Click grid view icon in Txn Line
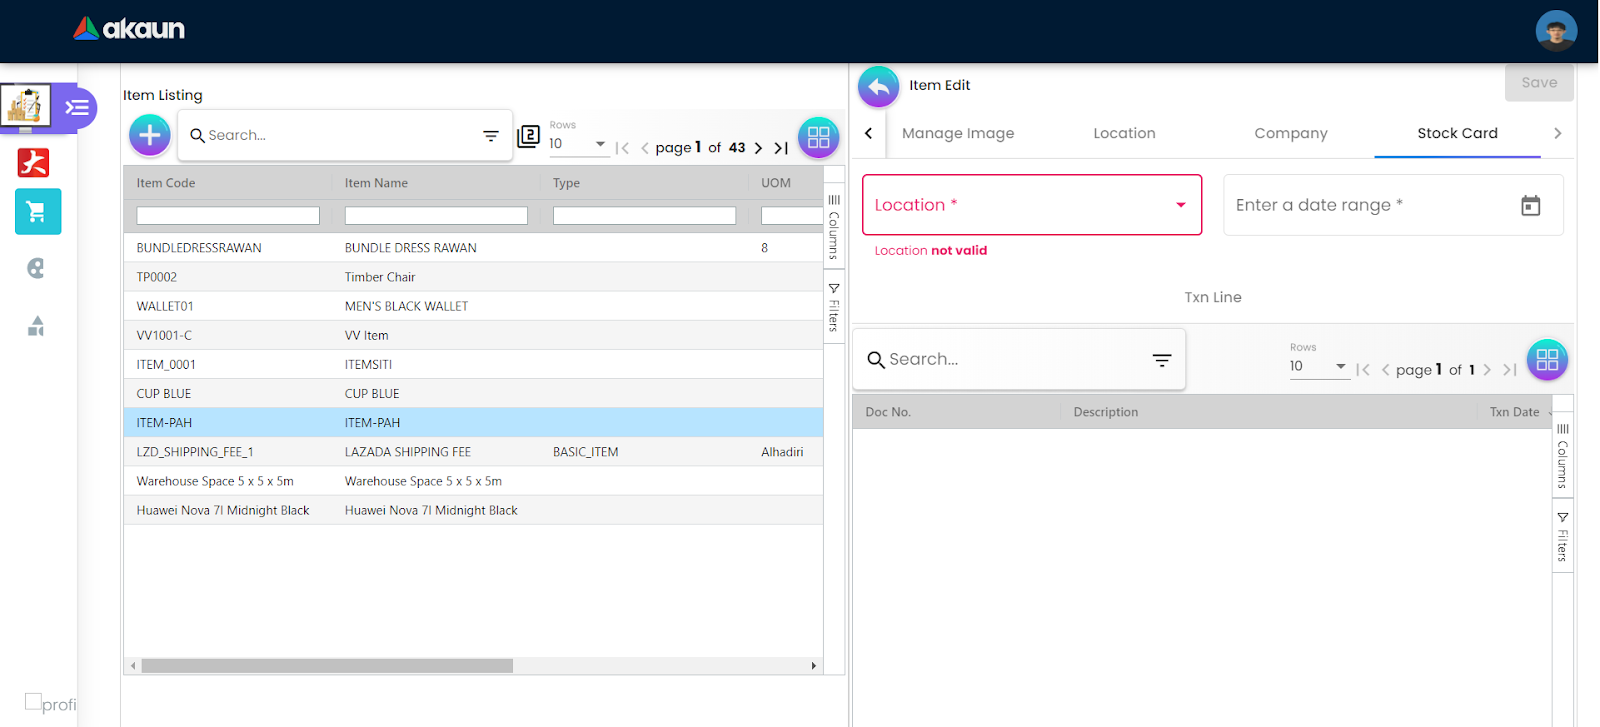1600x727 pixels. click(1546, 360)
